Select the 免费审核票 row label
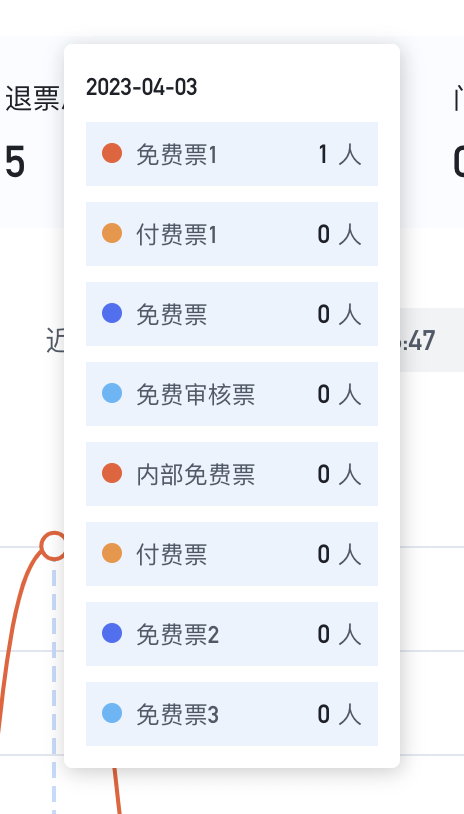 [x=196, y=395]
